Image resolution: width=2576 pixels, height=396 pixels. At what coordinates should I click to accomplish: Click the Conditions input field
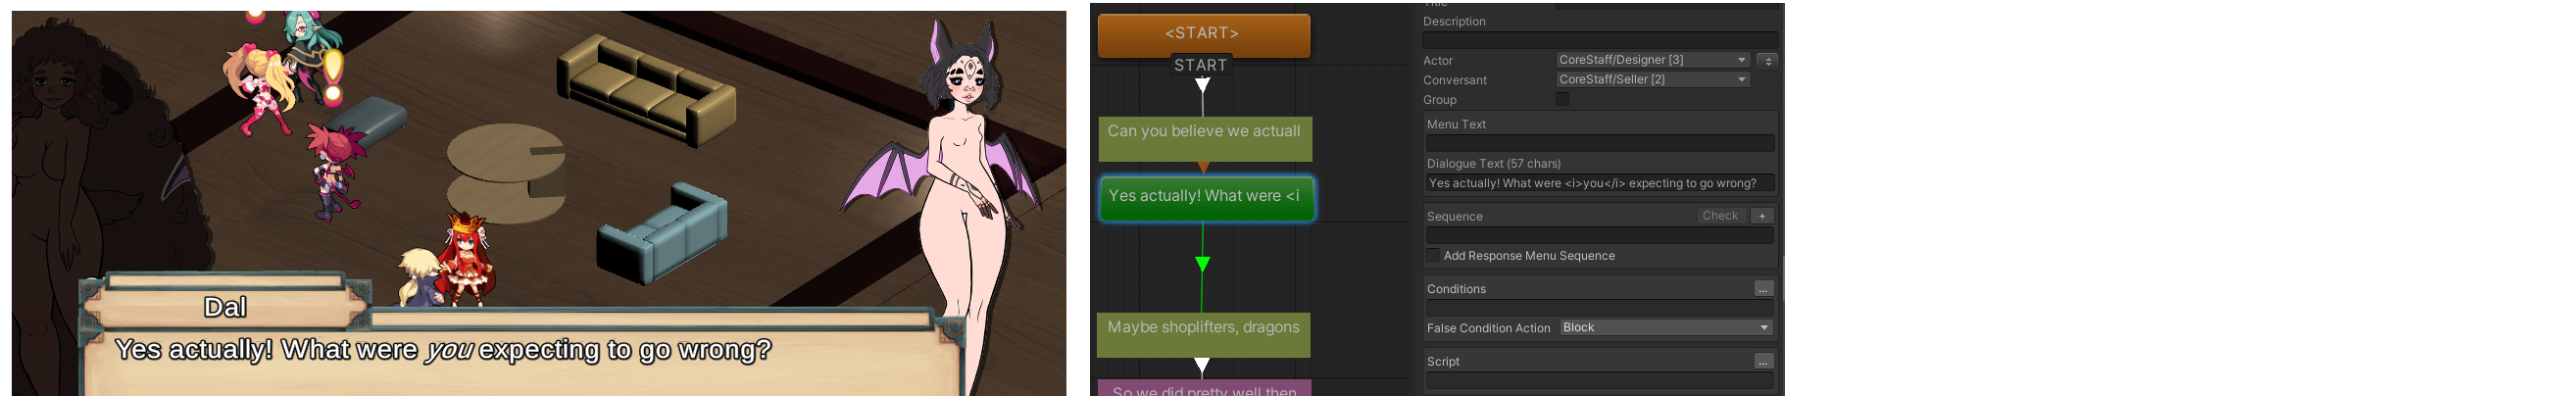[x=1600, y=308]
